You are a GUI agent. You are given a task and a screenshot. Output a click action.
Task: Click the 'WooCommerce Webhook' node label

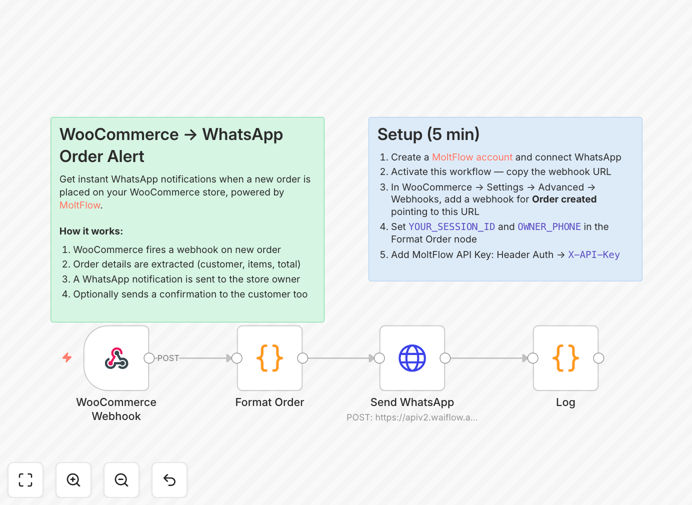pyautogui.click(x=116, y=409)
